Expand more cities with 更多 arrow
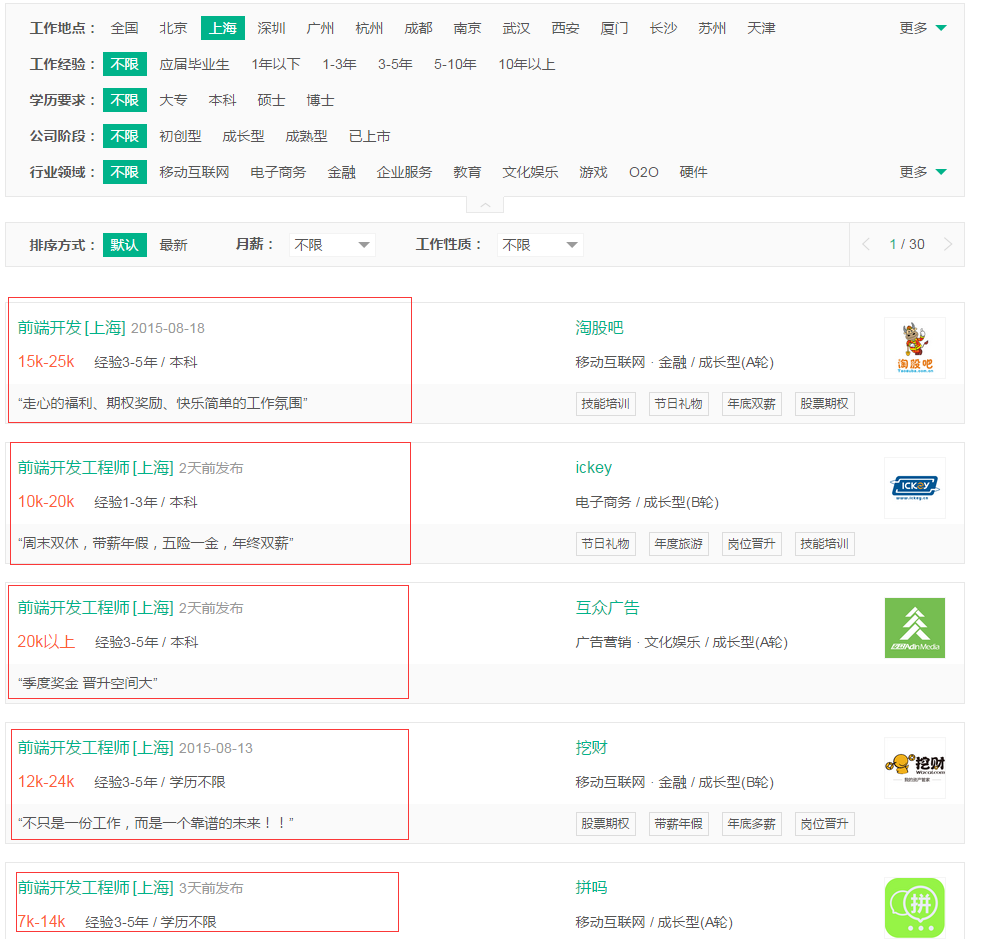Screen dimensions: 982x939 coord(923,28)
